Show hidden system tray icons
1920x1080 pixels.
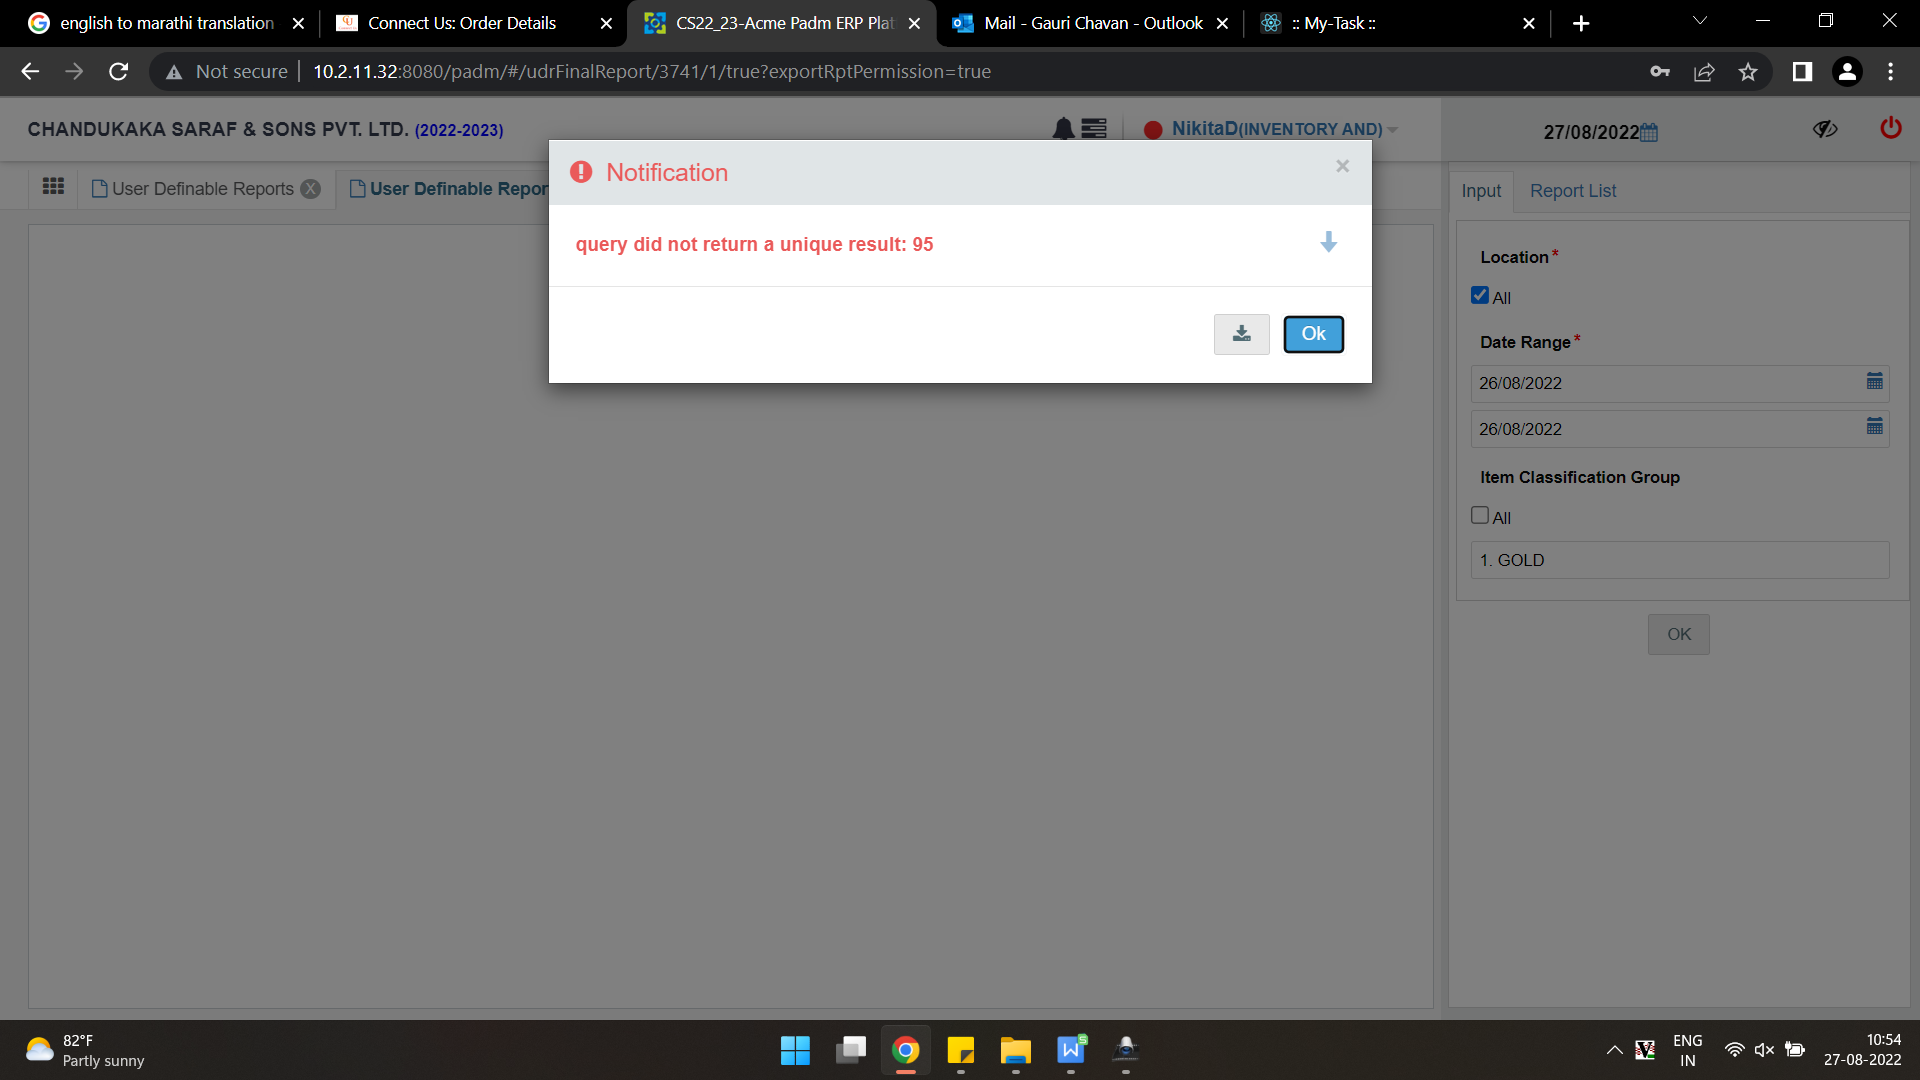1614,1050
